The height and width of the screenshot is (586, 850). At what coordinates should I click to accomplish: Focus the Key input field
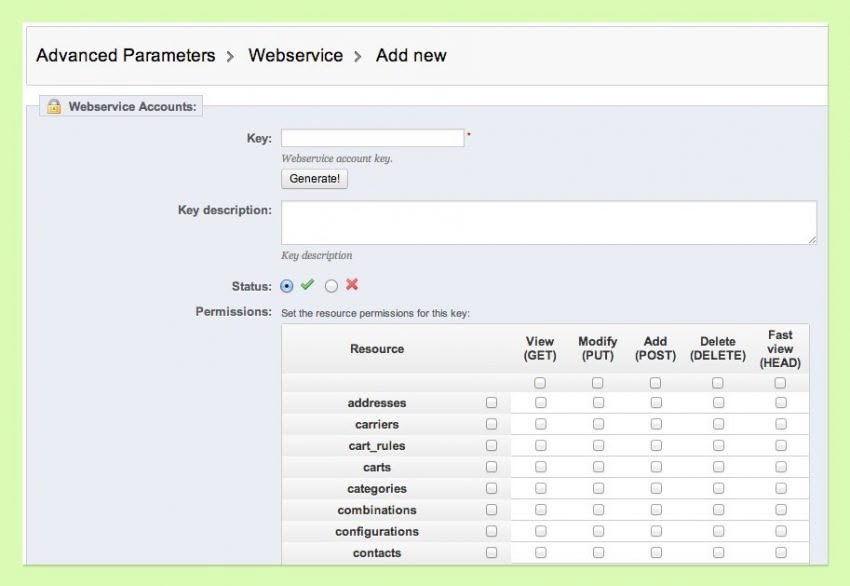tap(373, 138)
